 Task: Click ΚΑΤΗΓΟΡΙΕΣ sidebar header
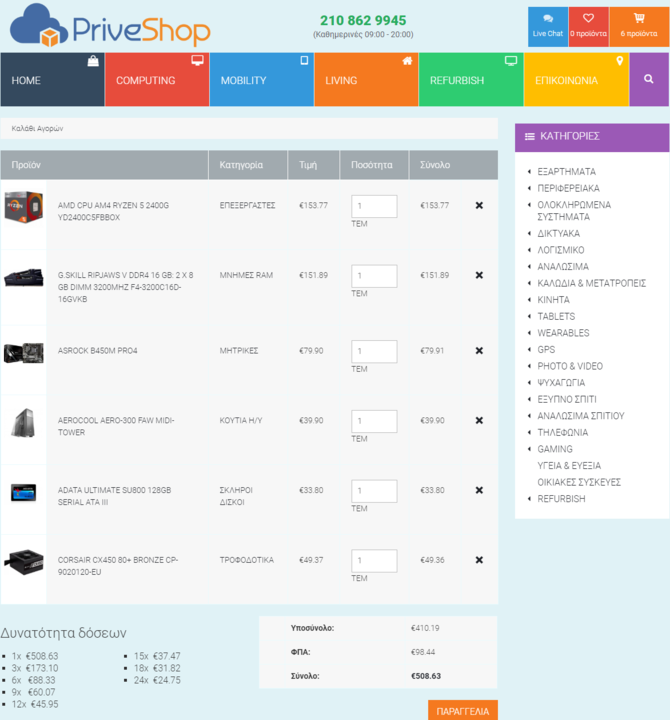(x=592, y=137)
